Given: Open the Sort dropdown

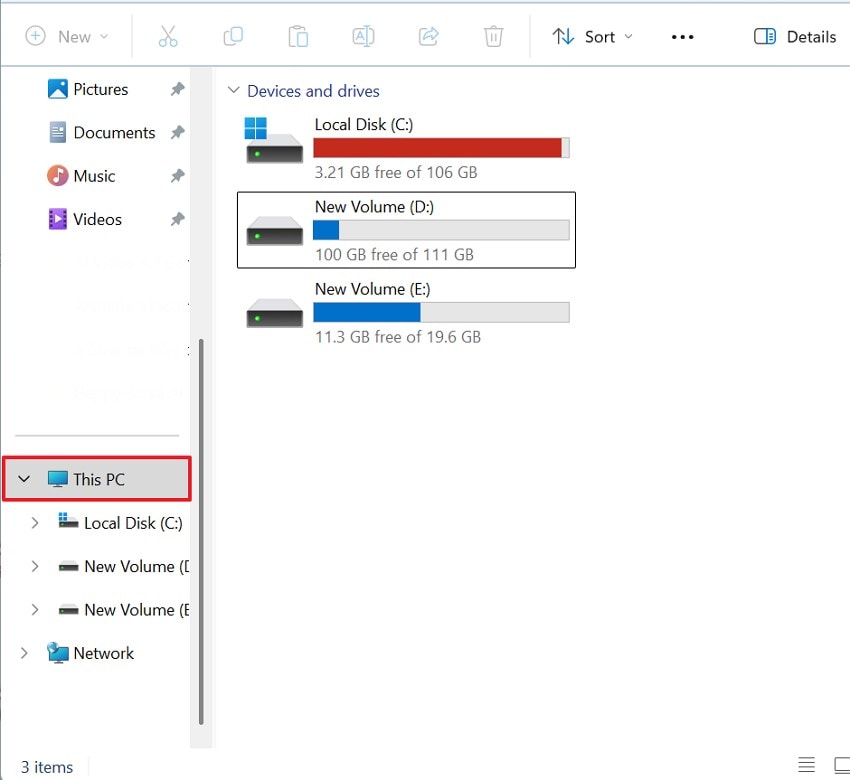Looking at the screenshot, I should [x=591, y=36].
